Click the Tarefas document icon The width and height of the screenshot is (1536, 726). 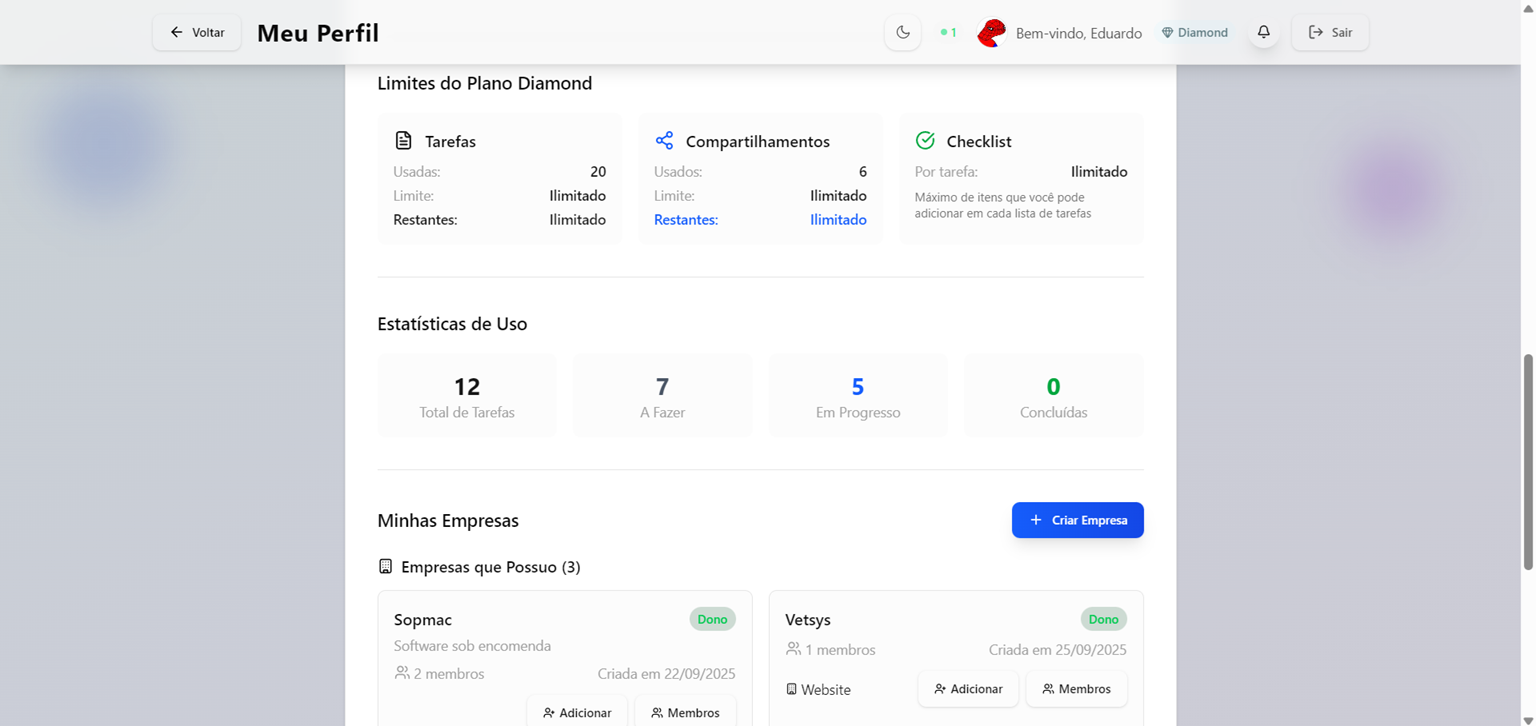(x=403, y=140)
